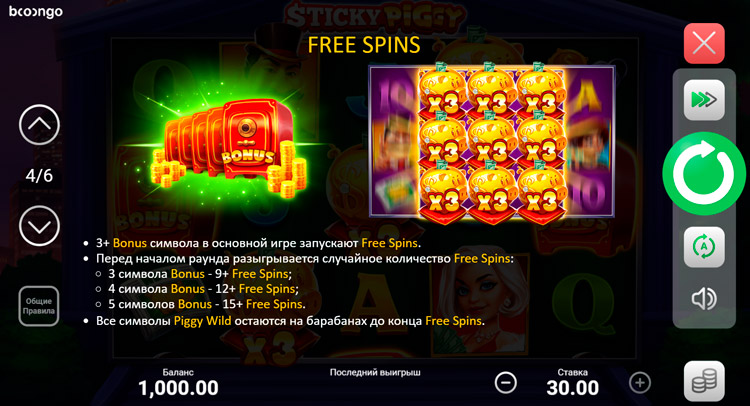Open the autoplay settings button
The height and width of the screenshot is (406, 750).
click(x=704, y=247)
